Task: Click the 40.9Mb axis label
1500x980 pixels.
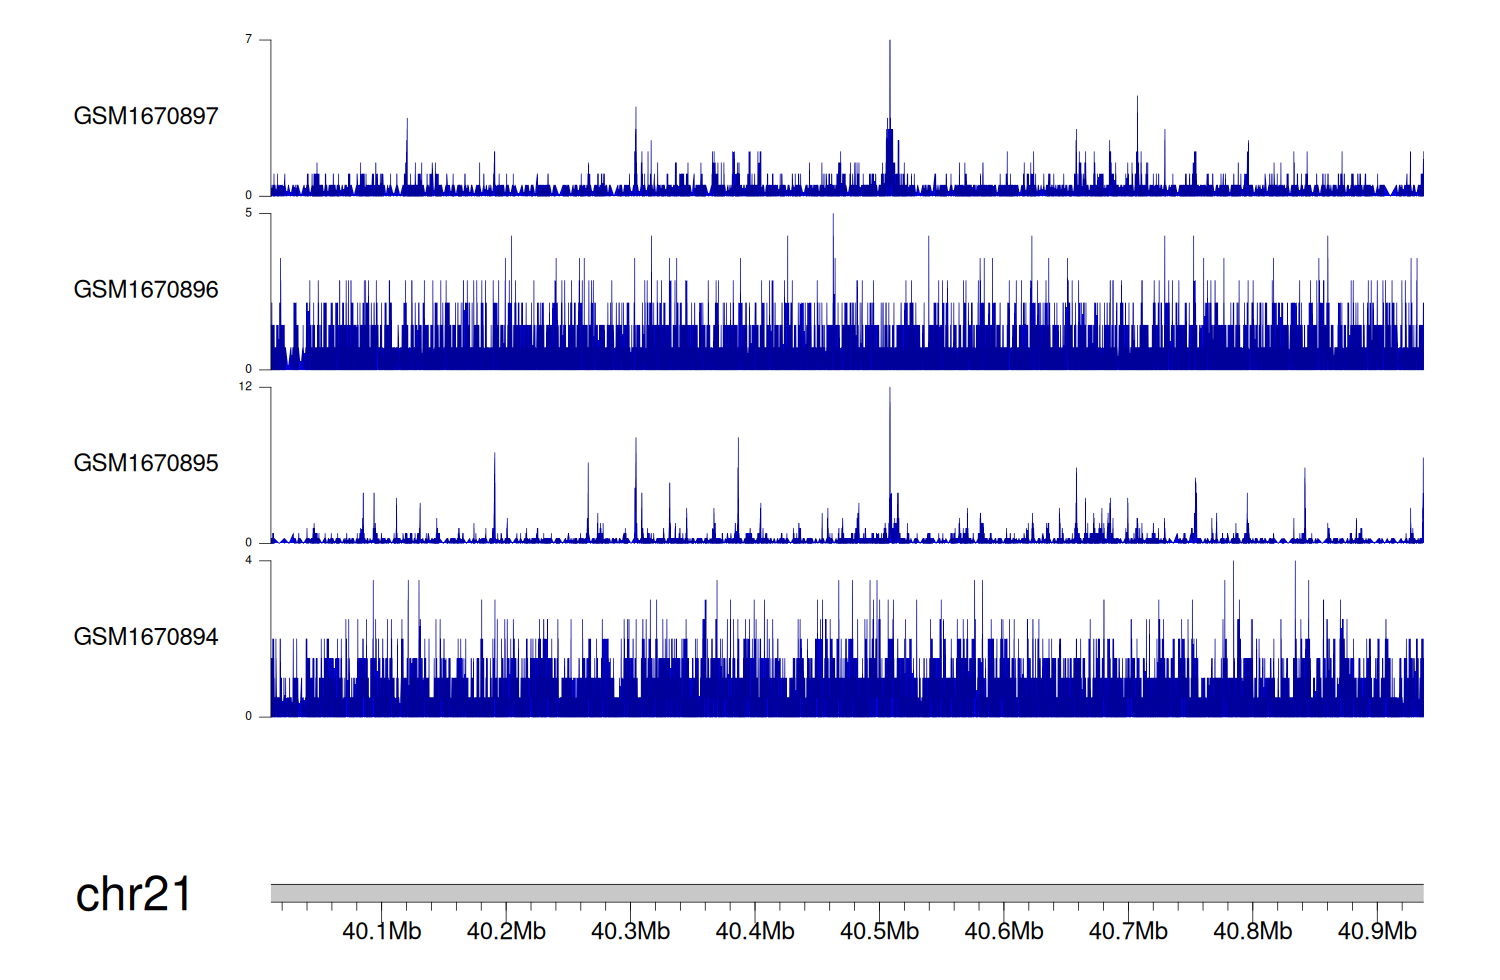Action: tap(1377, 932)
